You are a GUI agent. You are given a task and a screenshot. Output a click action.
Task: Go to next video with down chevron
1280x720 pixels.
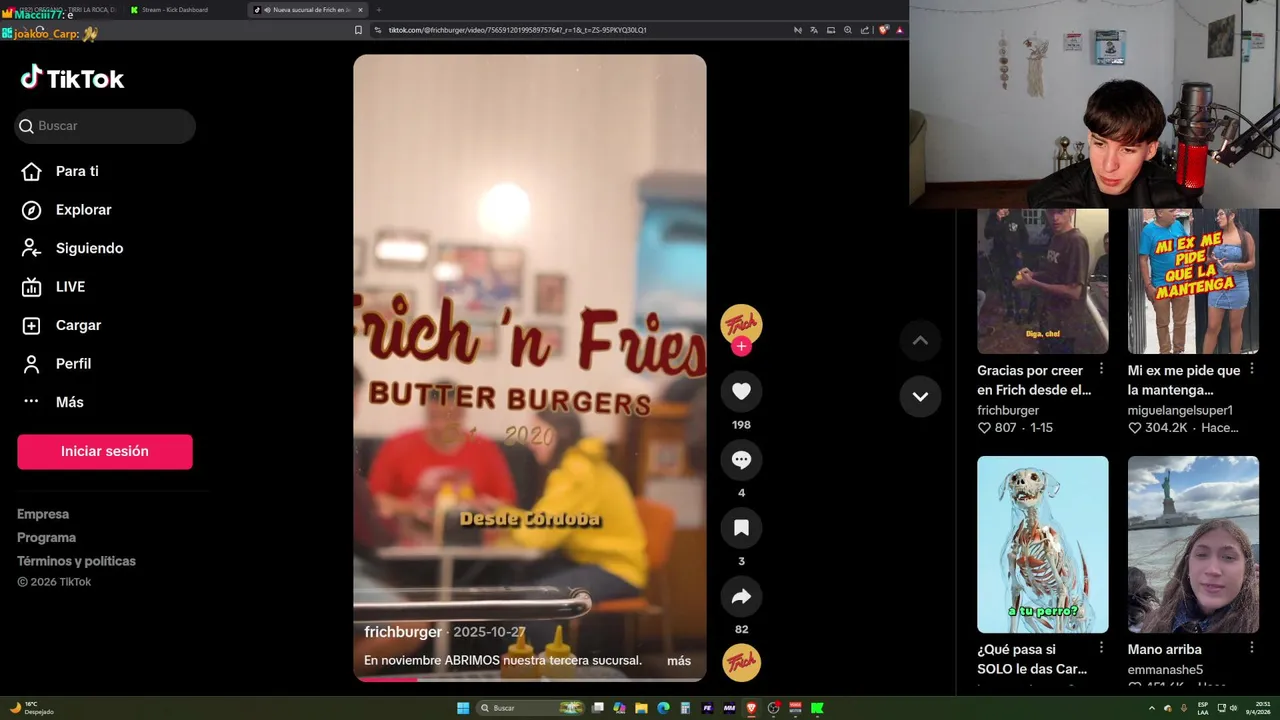click(920, 396)
